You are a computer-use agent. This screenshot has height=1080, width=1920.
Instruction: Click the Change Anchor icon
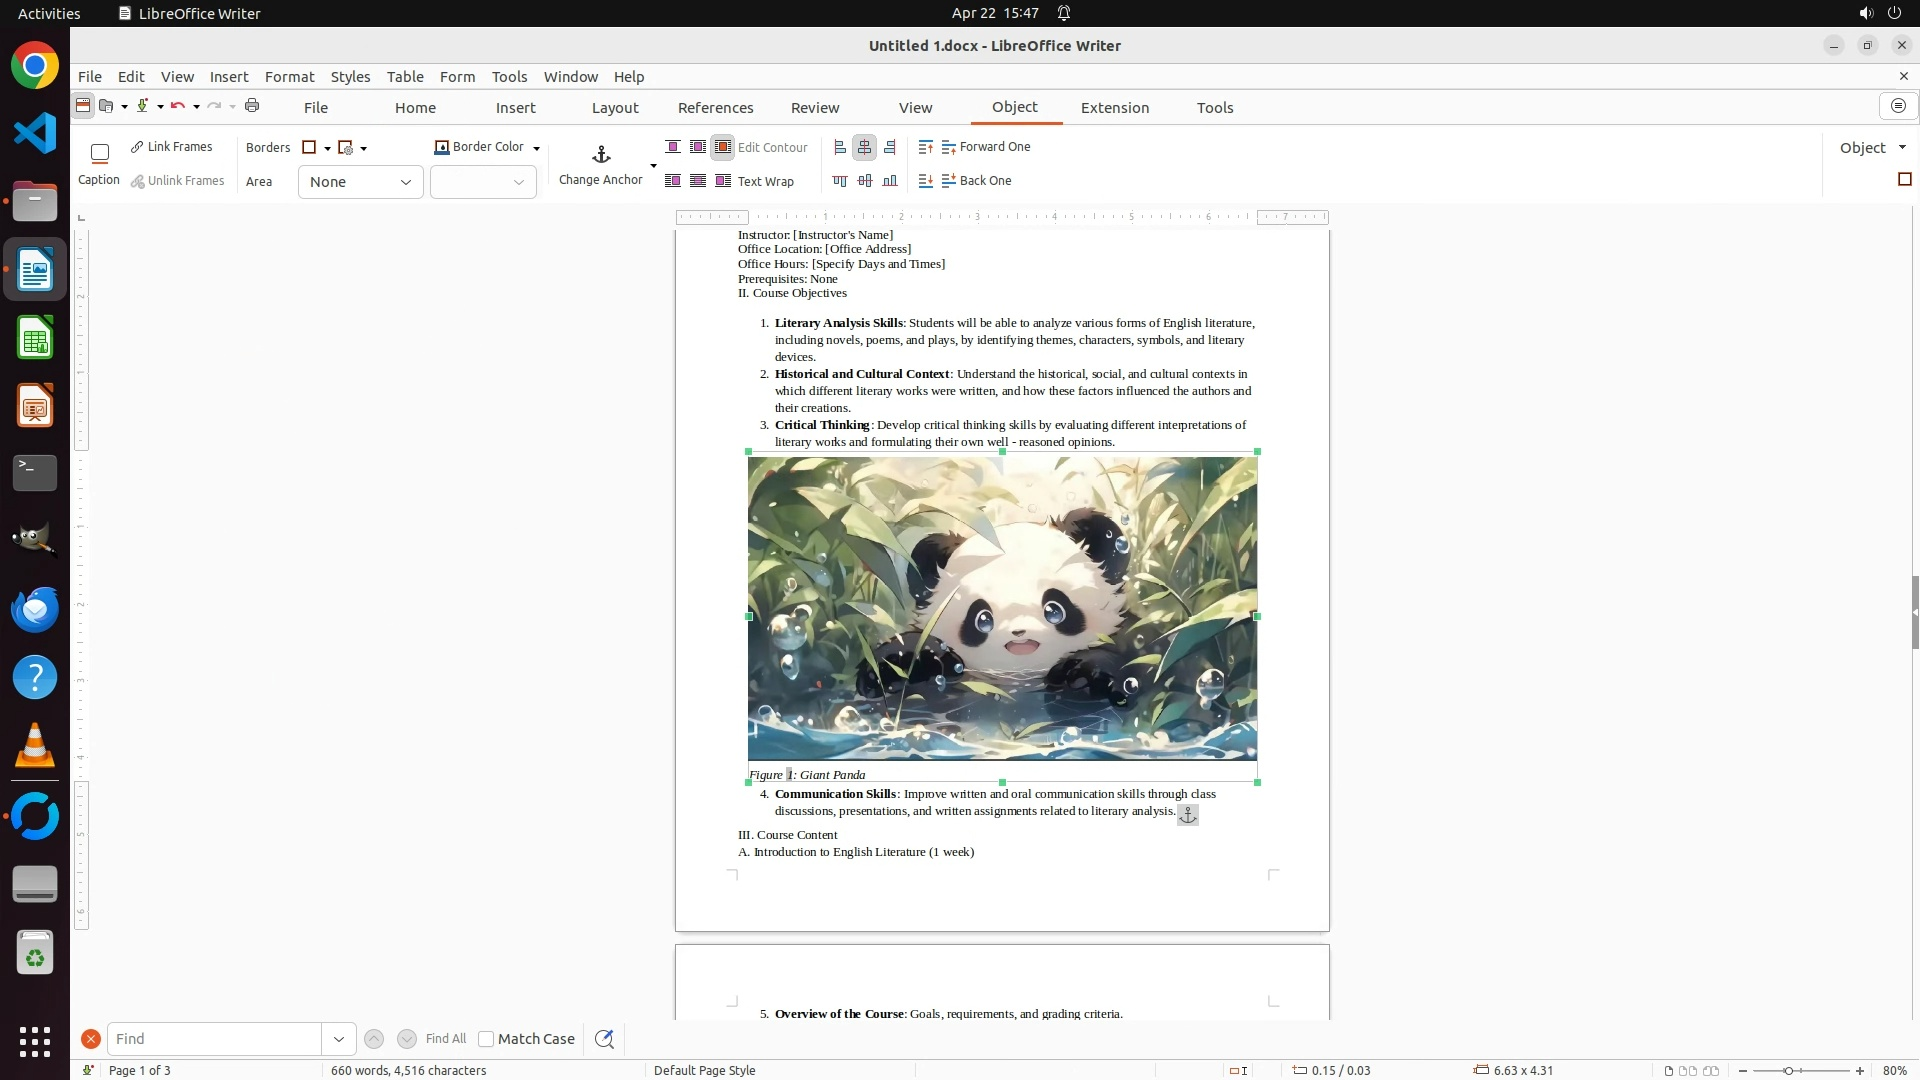pos(601,155)
